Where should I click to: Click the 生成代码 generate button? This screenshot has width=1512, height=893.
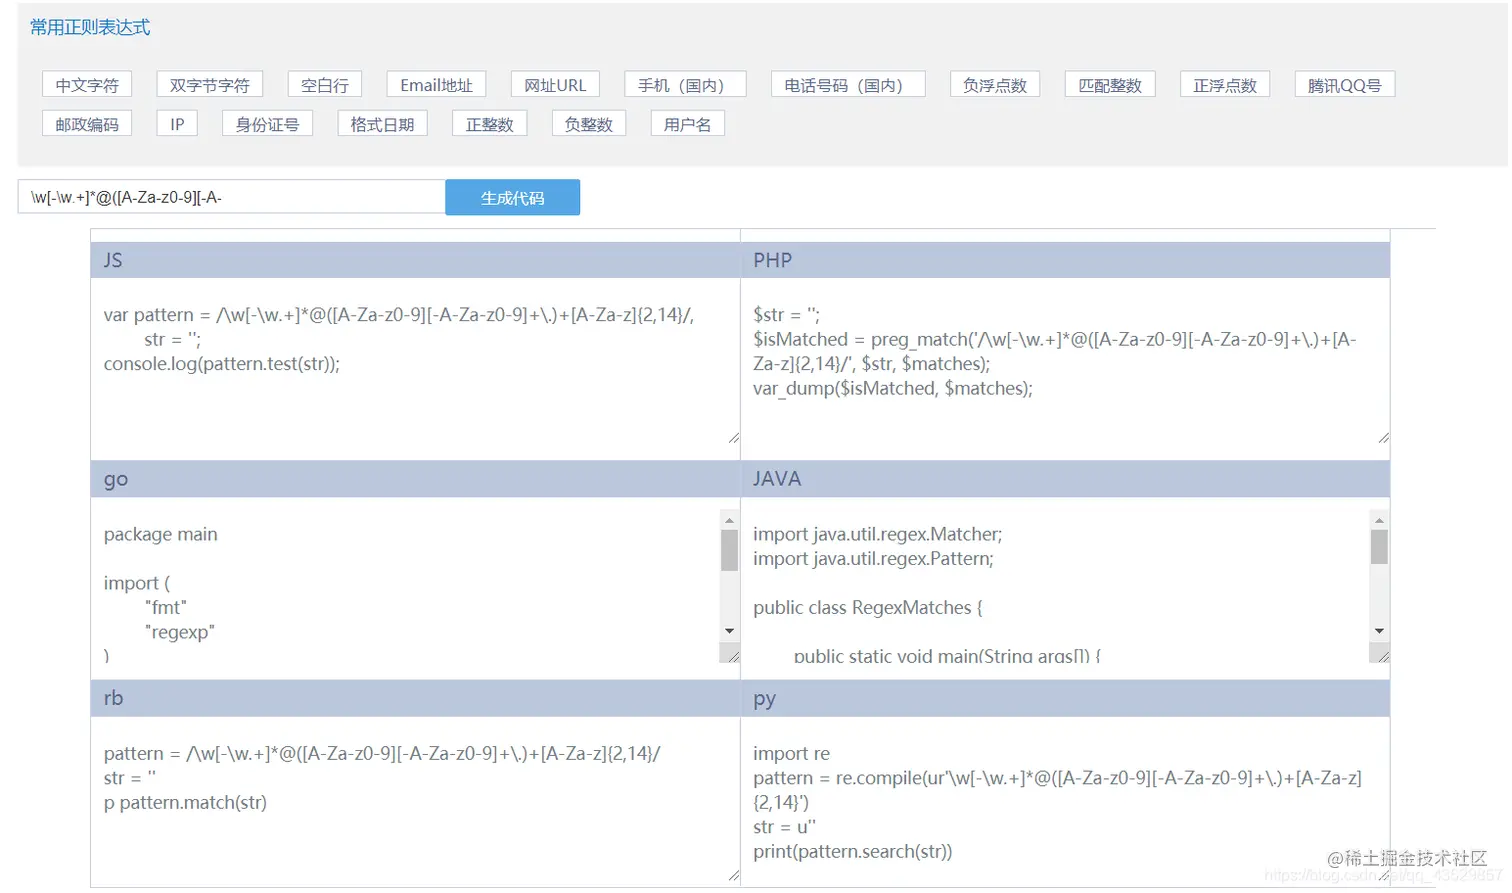coord(512,197)
